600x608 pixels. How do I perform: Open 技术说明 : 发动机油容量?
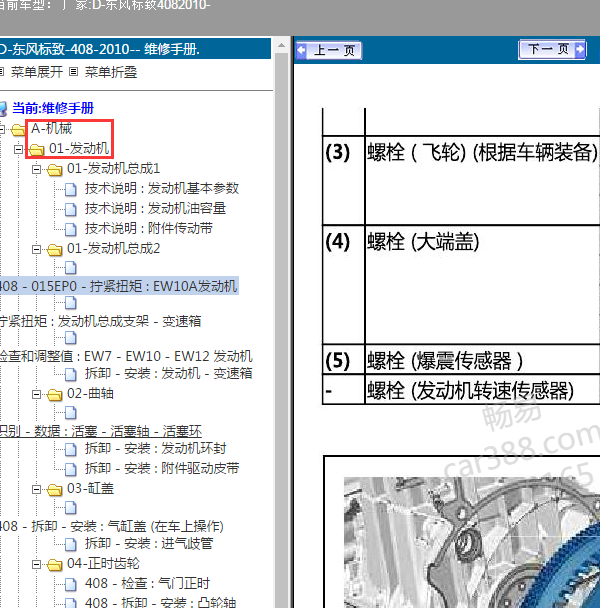[155, 208]
